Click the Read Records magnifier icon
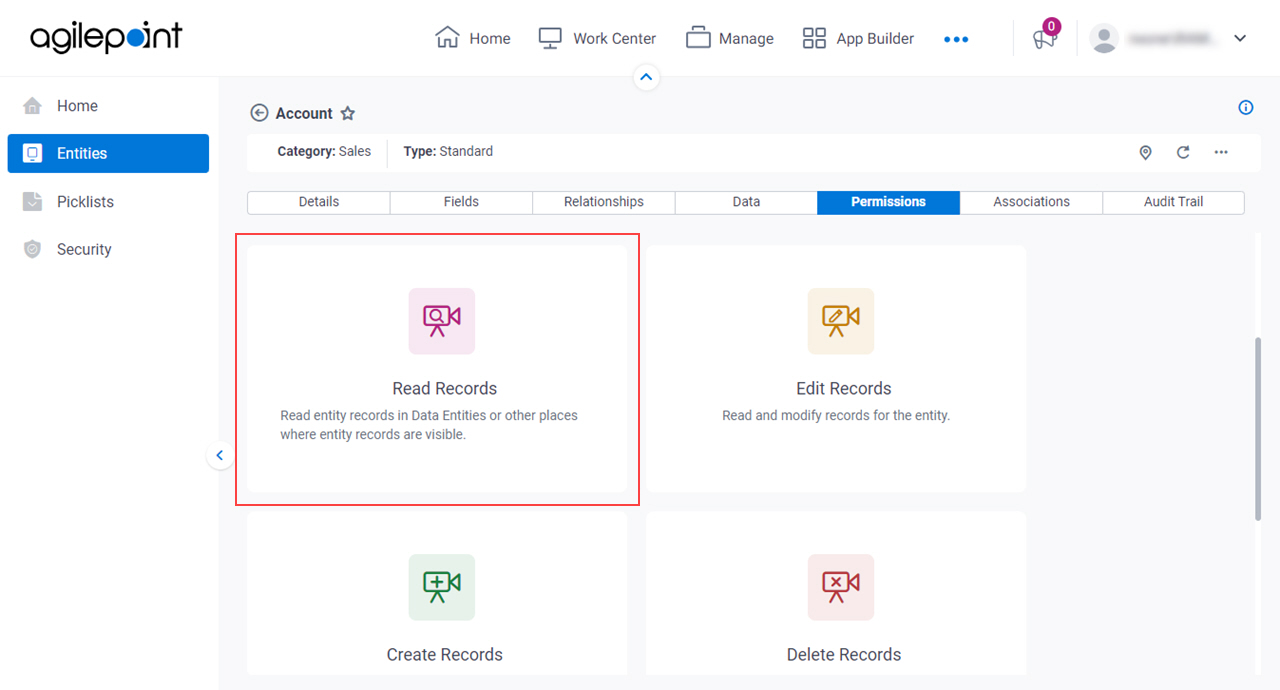Viewport: 1280px width, 690px height. point(442,321)
